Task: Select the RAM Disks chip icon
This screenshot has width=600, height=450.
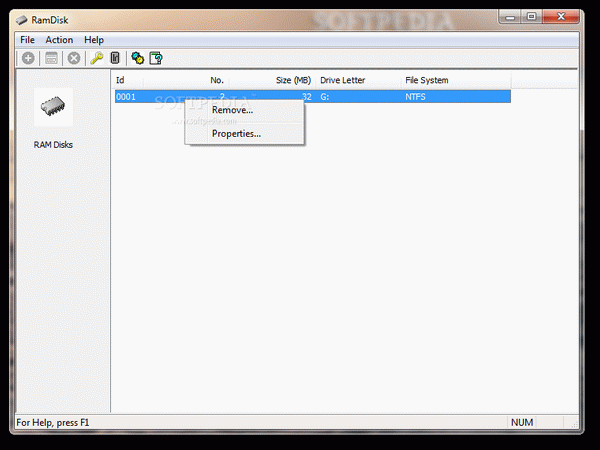Action: (x=53, y=107)
